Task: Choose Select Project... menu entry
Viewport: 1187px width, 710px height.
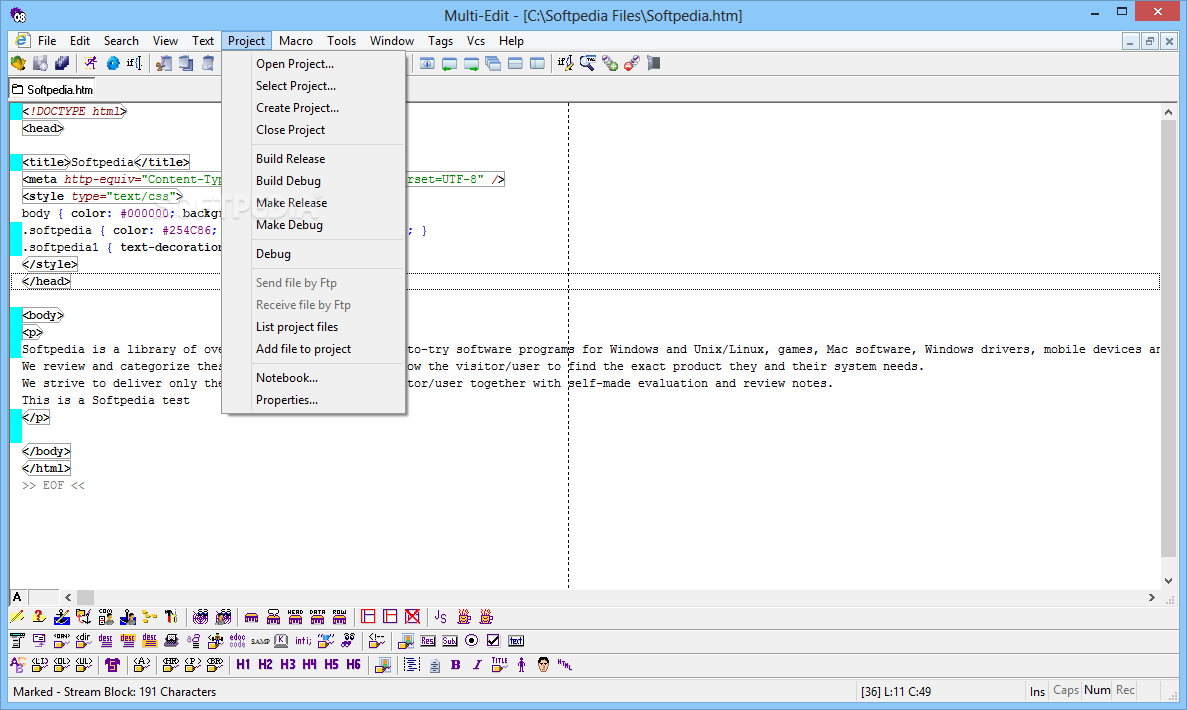Action: pyautogui.click(x=296, y=86)
